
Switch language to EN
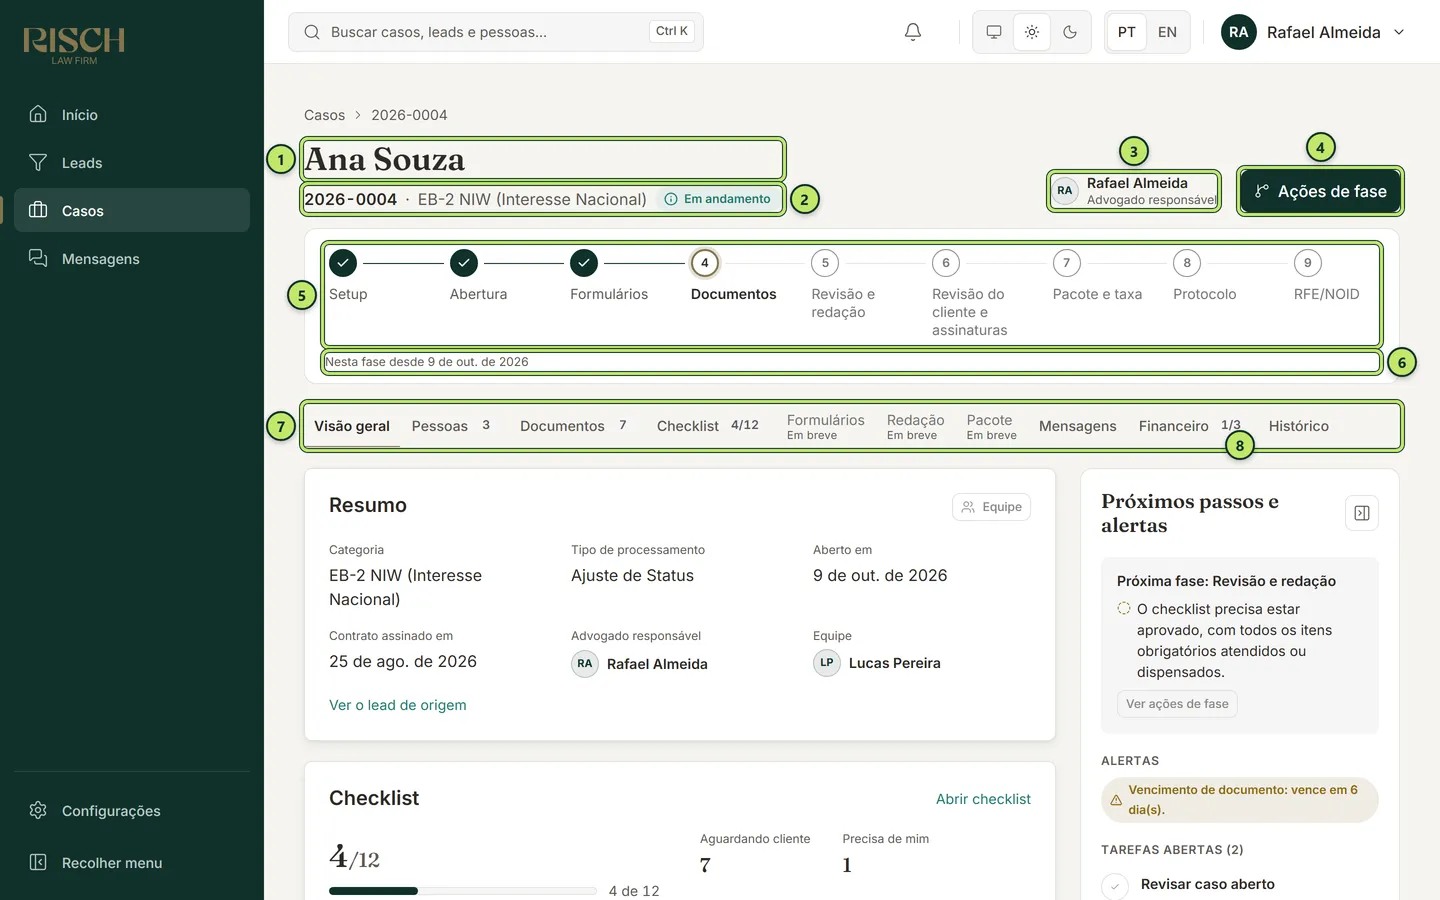(x=1167, y=32)
